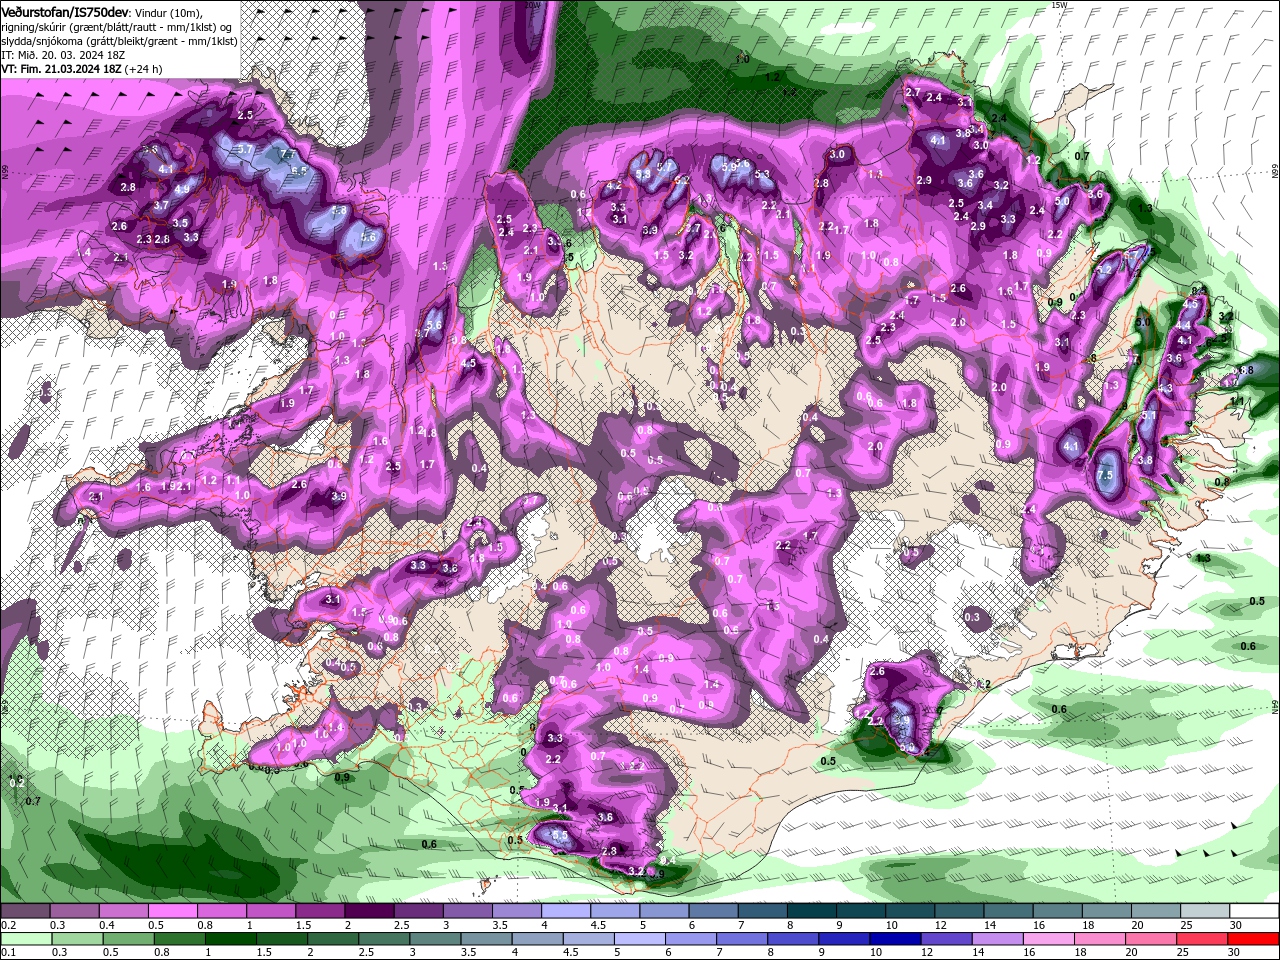Click the 15W longitude label
This screenshot has width=1280, height=960.
tap(1061, 5)
